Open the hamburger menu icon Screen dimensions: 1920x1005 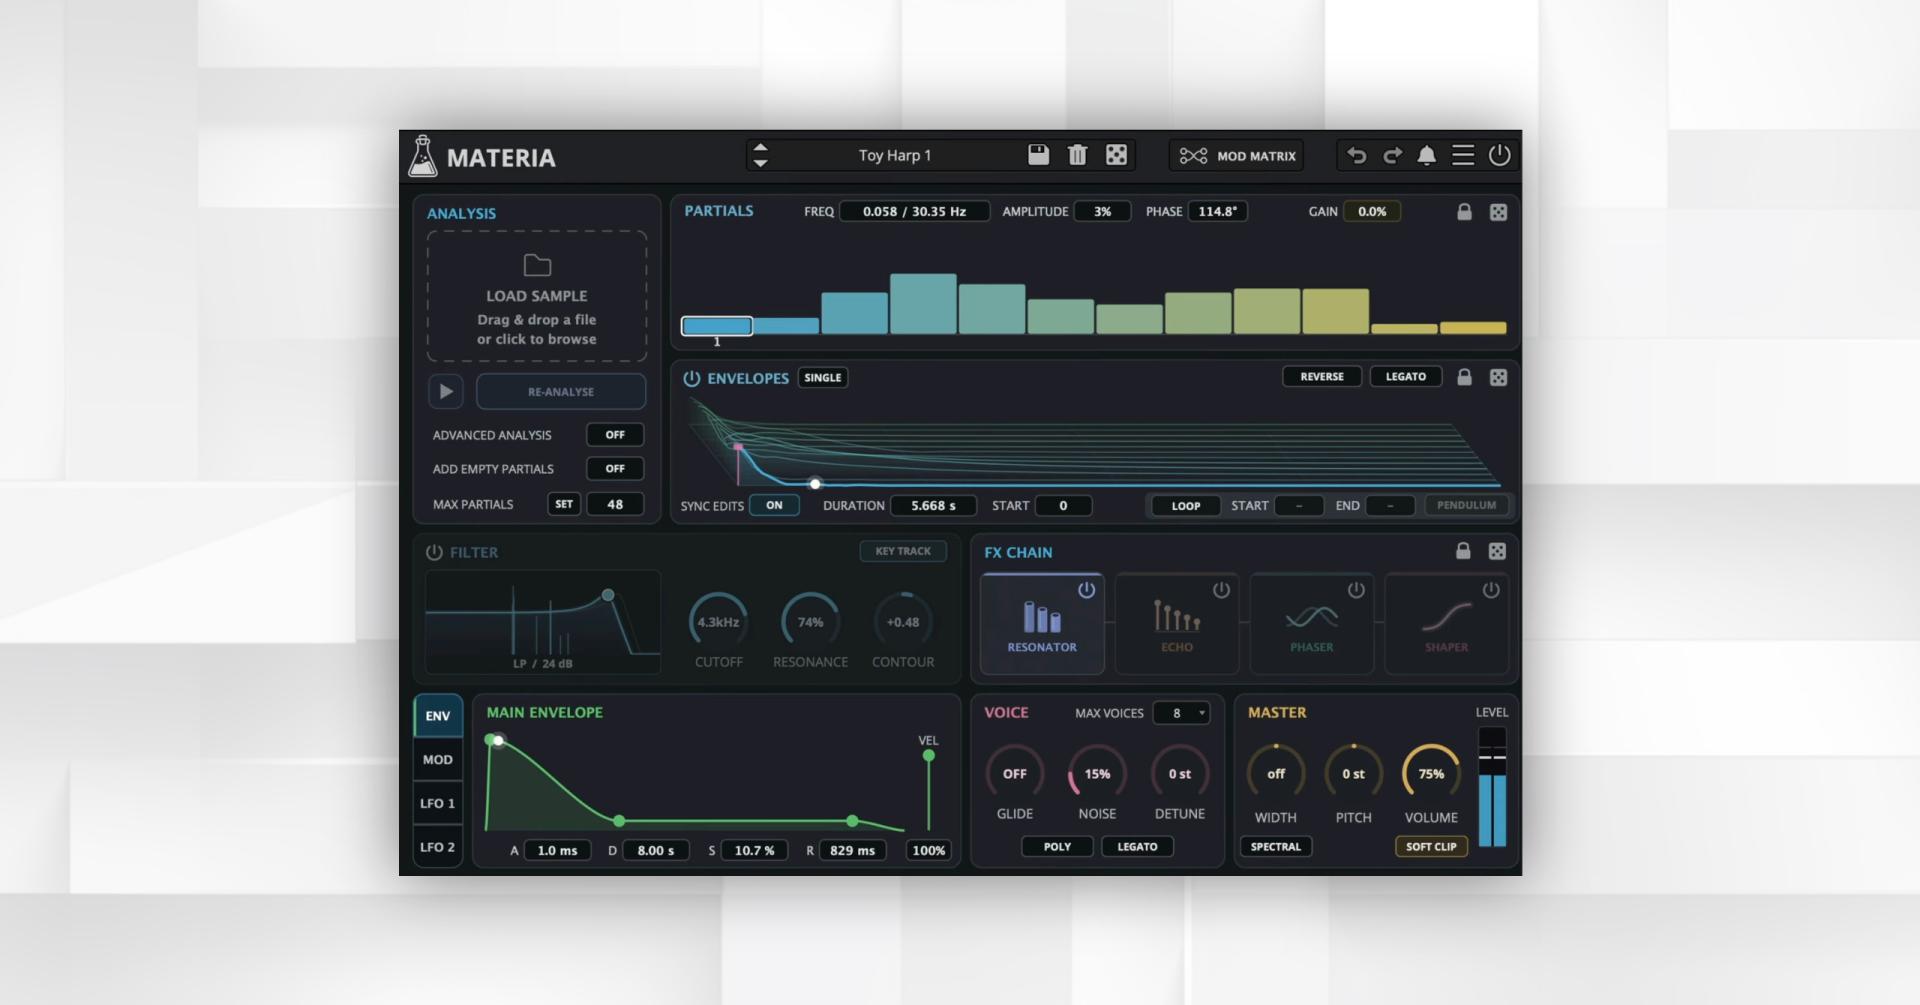coord(1463,155)
